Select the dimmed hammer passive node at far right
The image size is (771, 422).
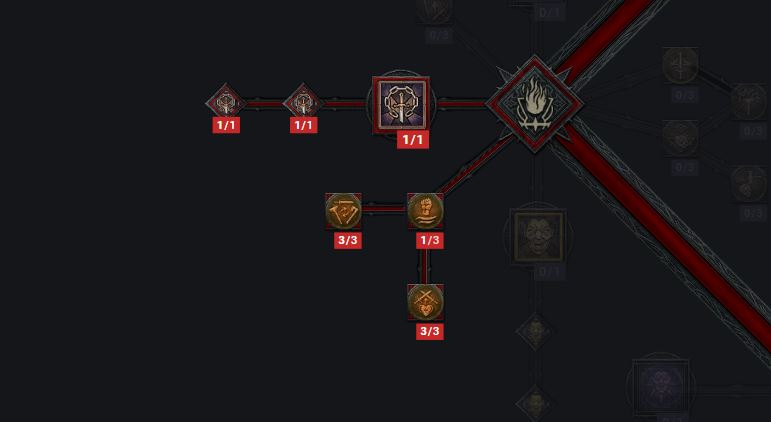[748, 102]
